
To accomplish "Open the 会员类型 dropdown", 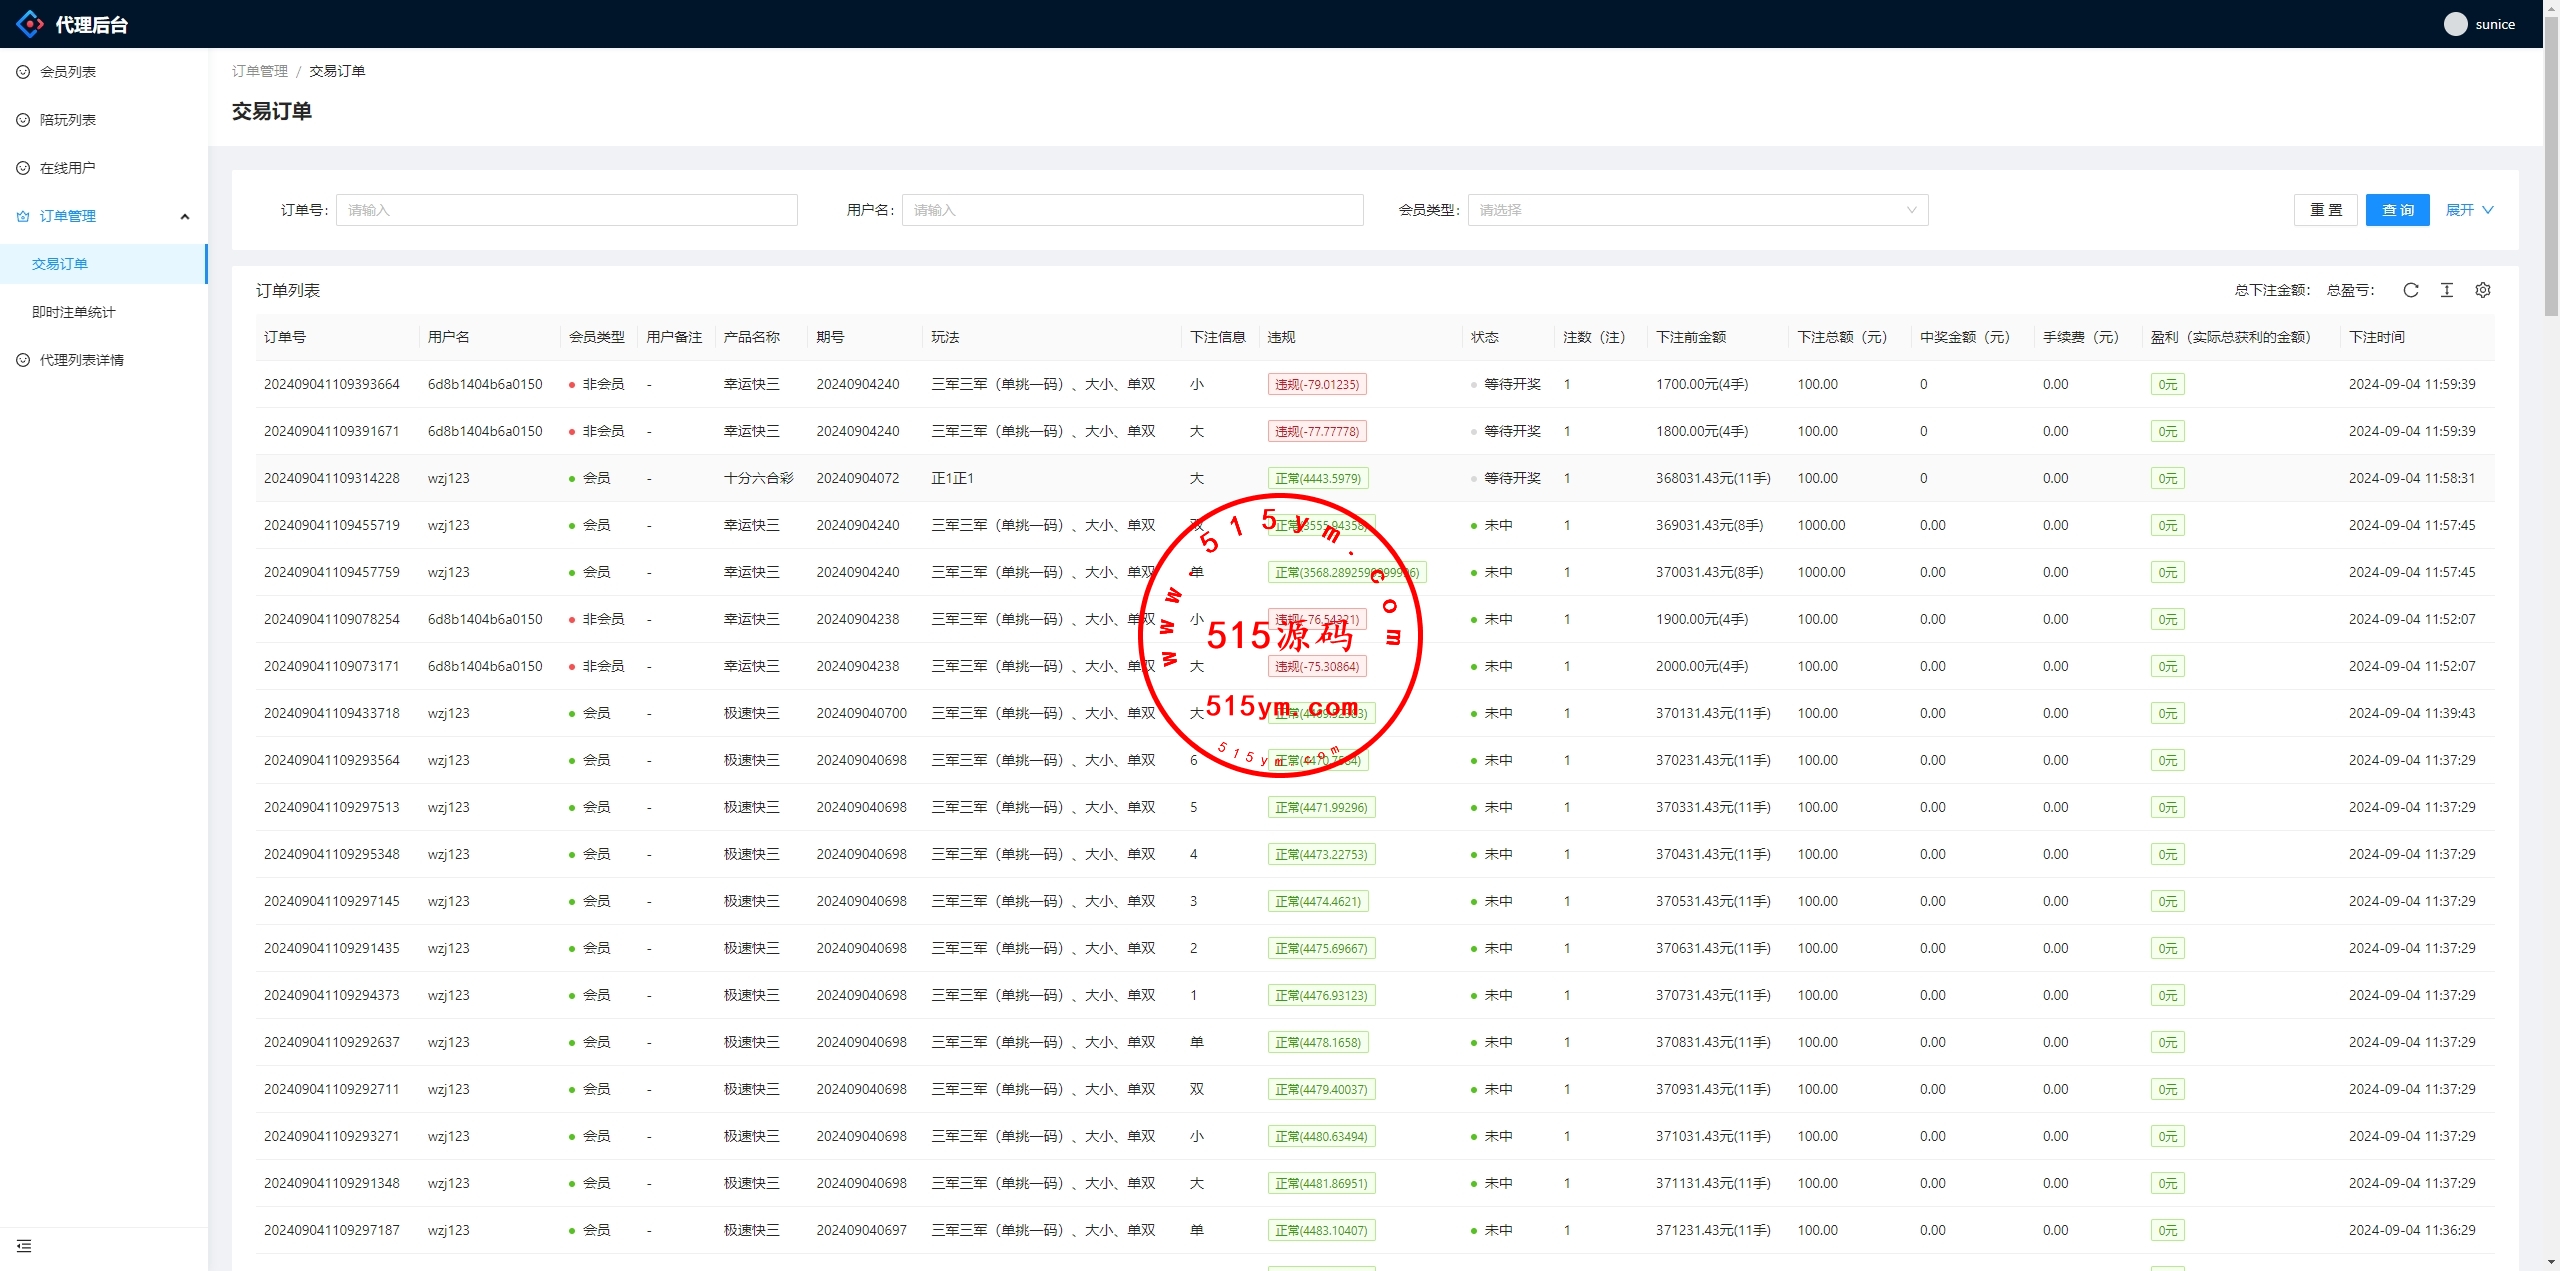I will coord(1697,210).
